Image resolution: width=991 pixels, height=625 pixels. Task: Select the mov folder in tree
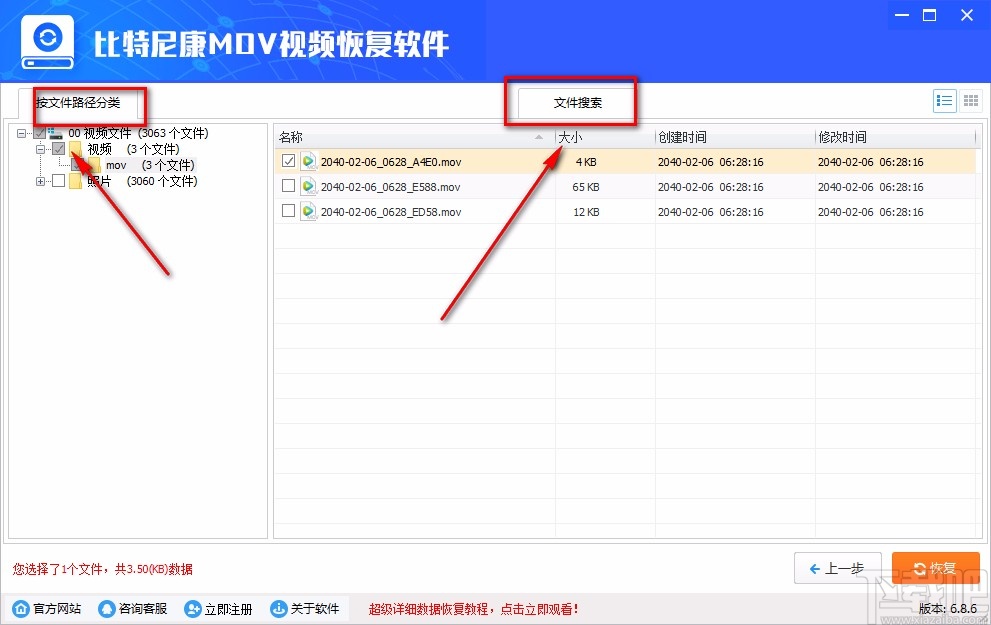pos(116,164)
